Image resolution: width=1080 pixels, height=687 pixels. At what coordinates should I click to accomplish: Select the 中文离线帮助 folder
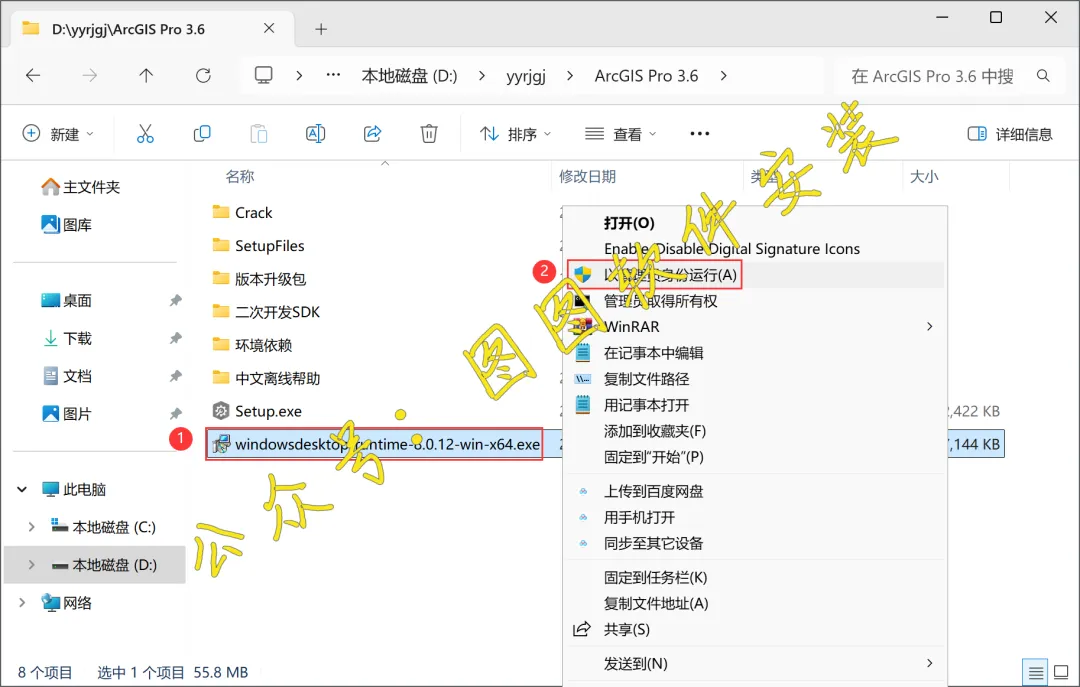click(266, 378)
